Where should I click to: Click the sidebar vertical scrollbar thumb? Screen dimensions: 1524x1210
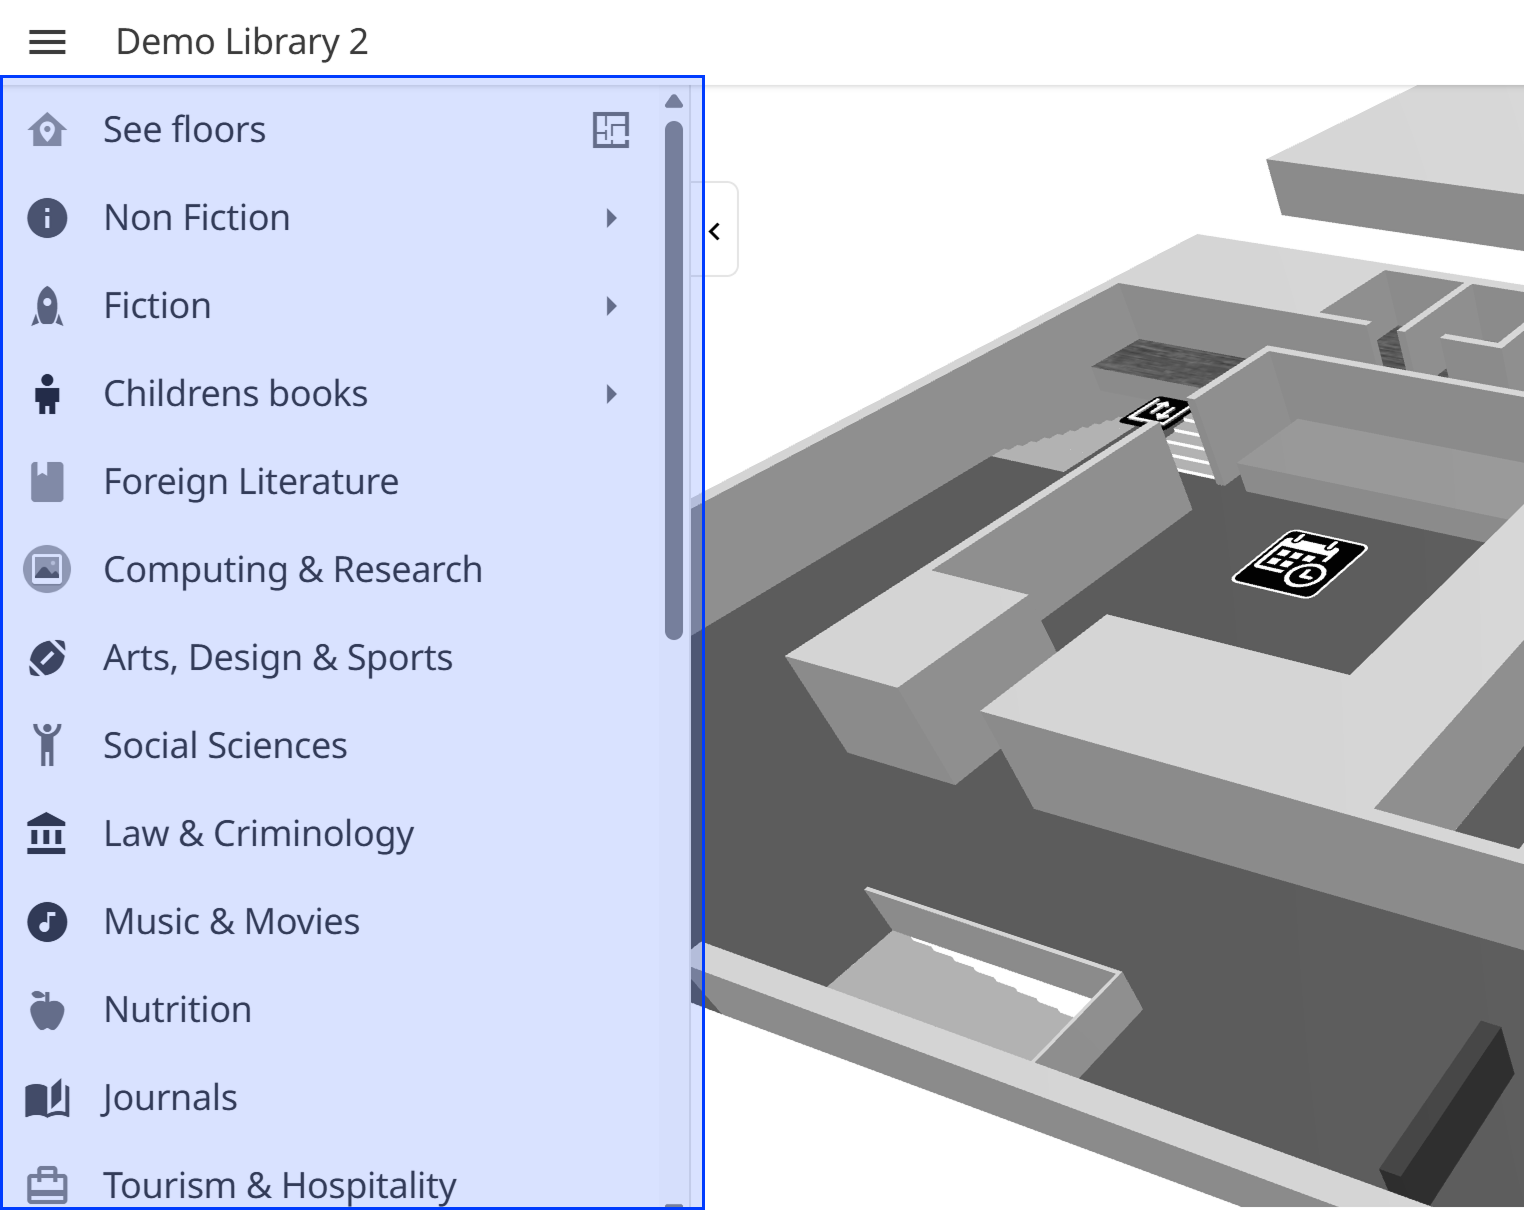click(x=674, y=380)
